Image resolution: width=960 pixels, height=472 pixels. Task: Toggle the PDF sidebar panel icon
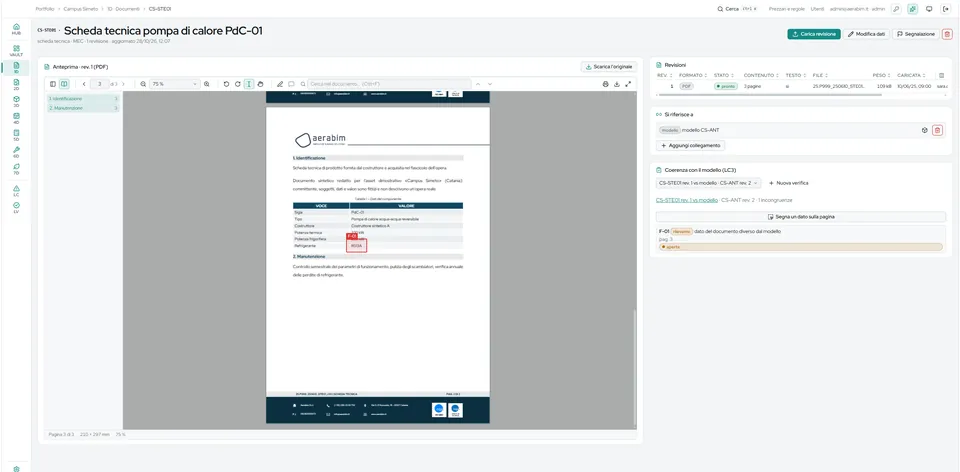53,84
